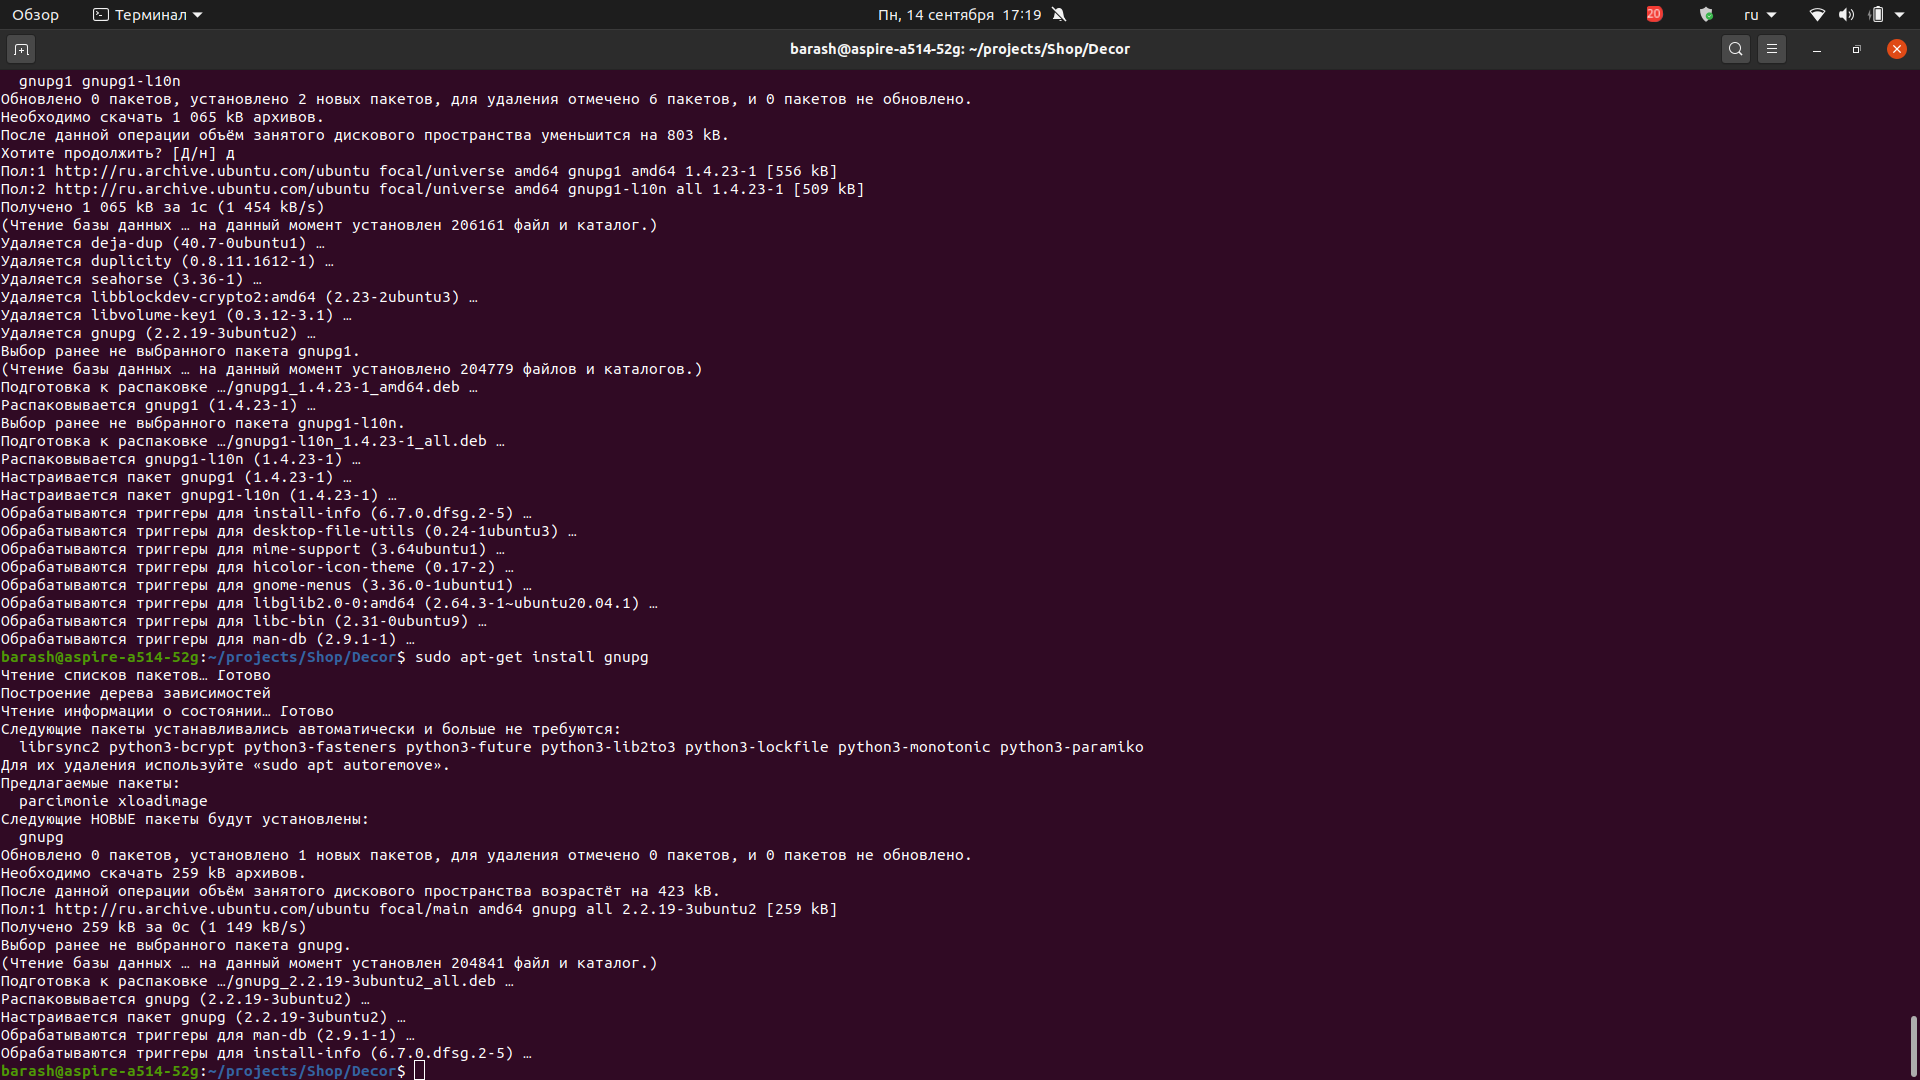
Task: Expand the system menu arrow
Action: point(1900,15)
